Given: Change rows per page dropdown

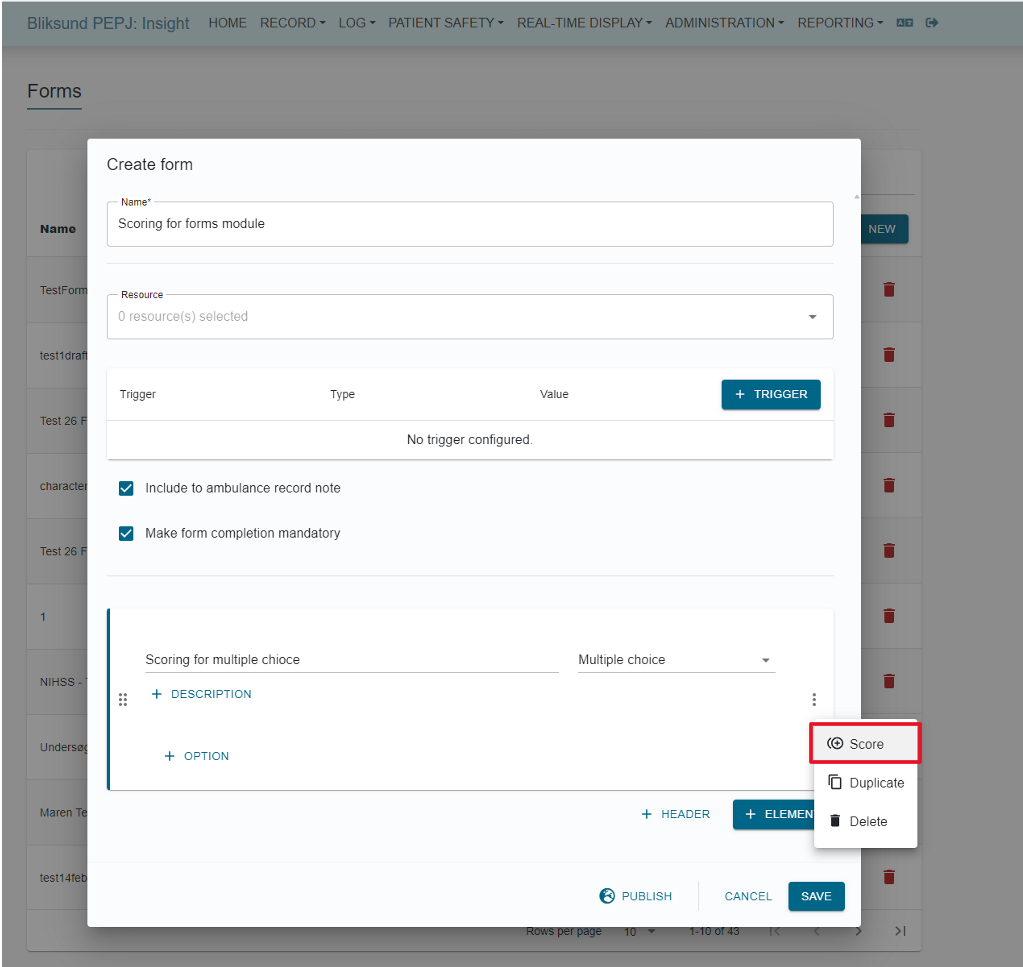Looking at the screenshot, I should click(x=639, y=931).
